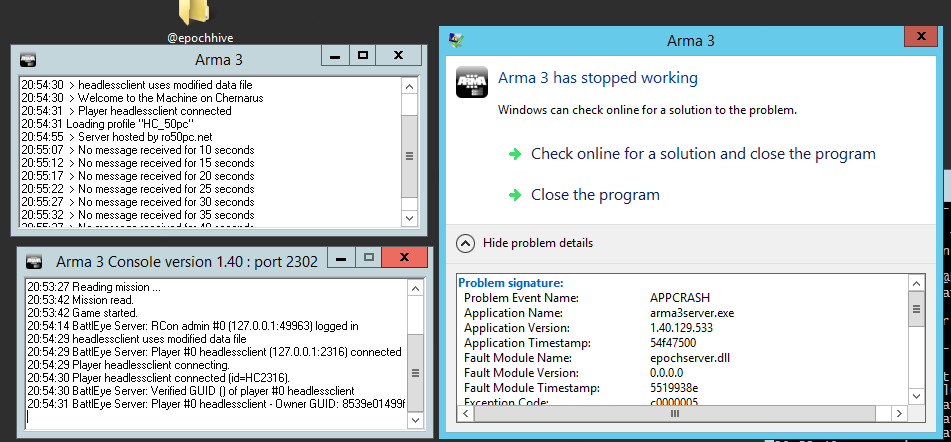This screenshot has height=442, width=951.
Task: Click application timestamp 54f47500 value
Action: coord(673,343)
